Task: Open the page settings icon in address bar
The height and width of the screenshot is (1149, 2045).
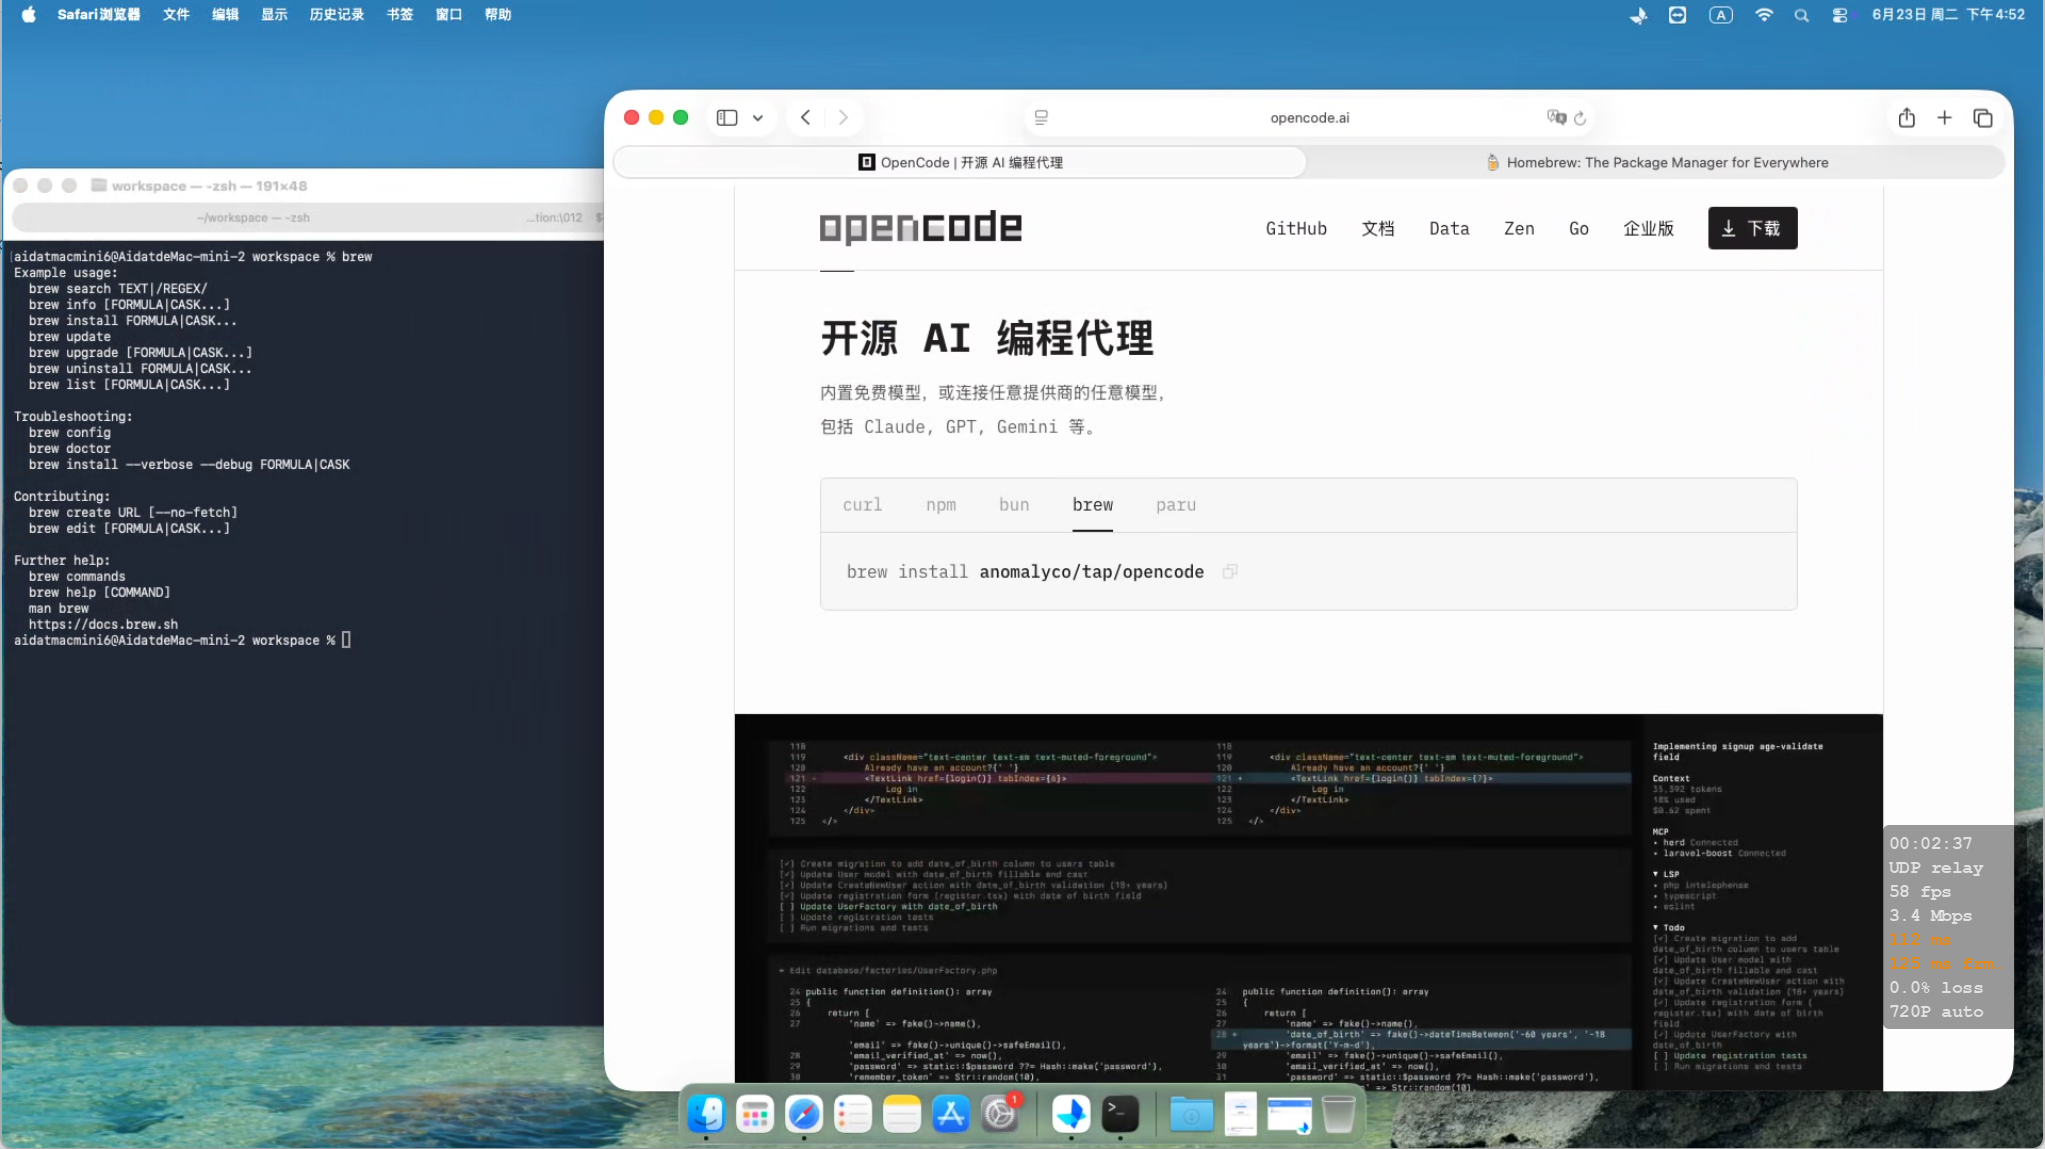Action: (1041, 117)
